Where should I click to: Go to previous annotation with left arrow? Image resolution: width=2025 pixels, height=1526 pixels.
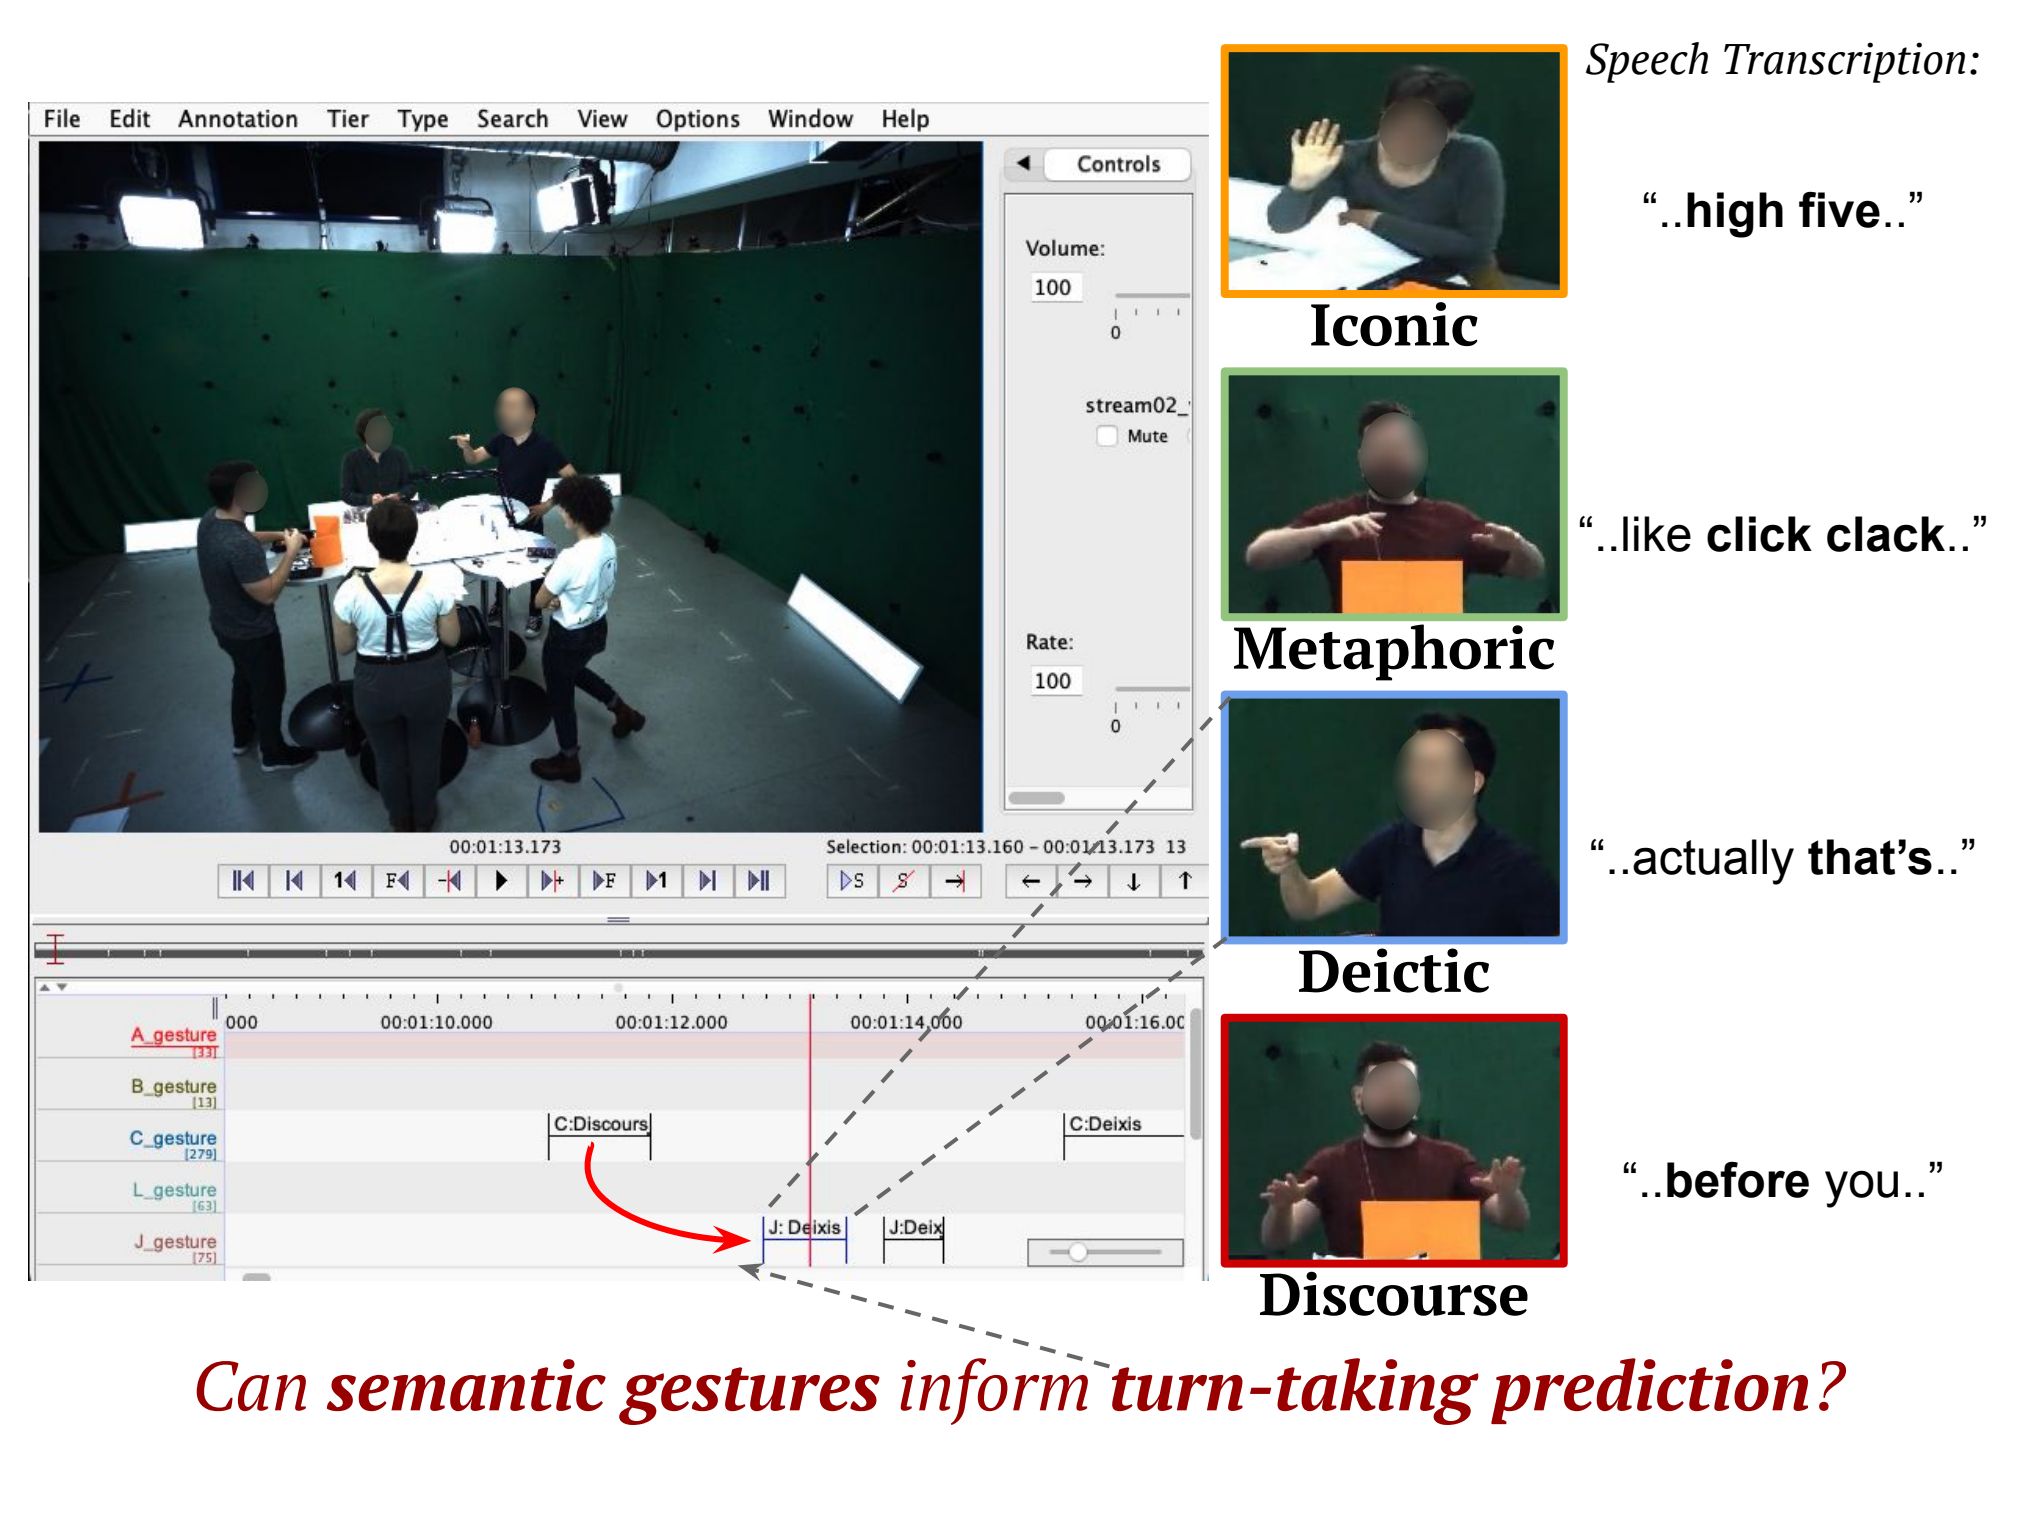(1031, 881)
